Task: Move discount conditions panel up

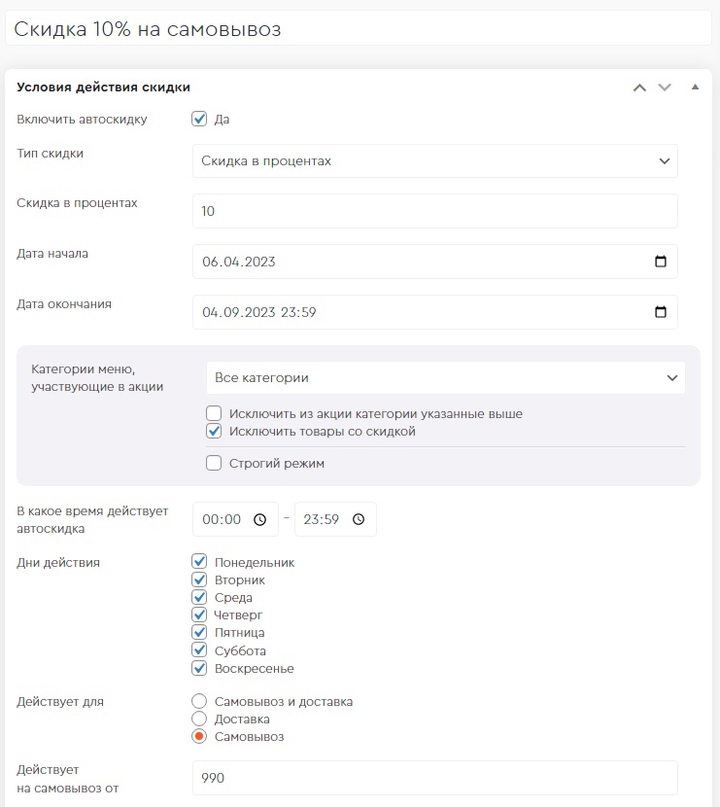Action: coord(640,88)
